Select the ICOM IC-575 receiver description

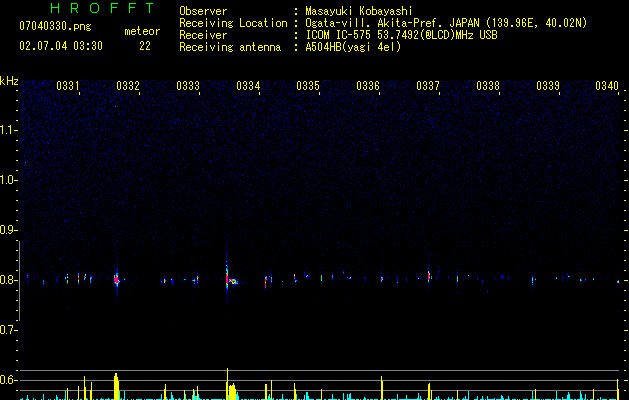coord(402,35)
